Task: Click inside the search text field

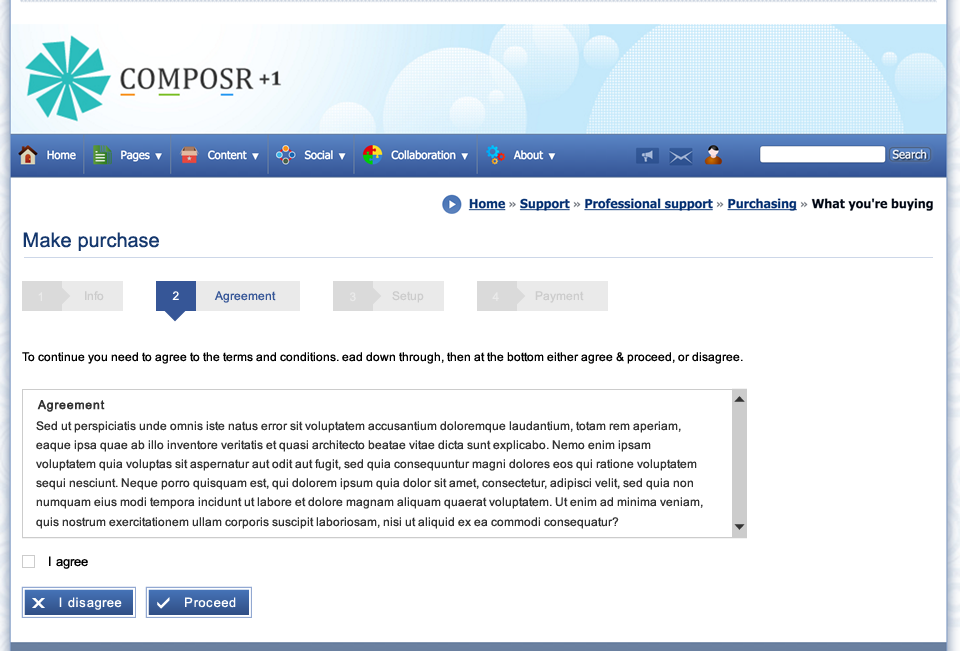Action: point(822,154)
